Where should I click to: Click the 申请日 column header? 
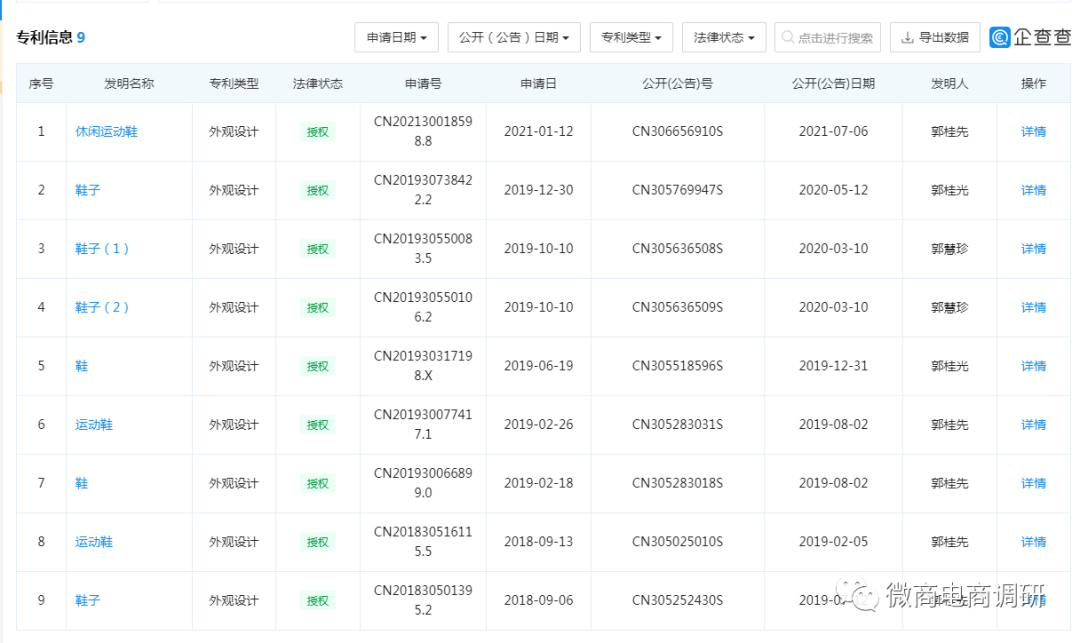tap(538, 84)
